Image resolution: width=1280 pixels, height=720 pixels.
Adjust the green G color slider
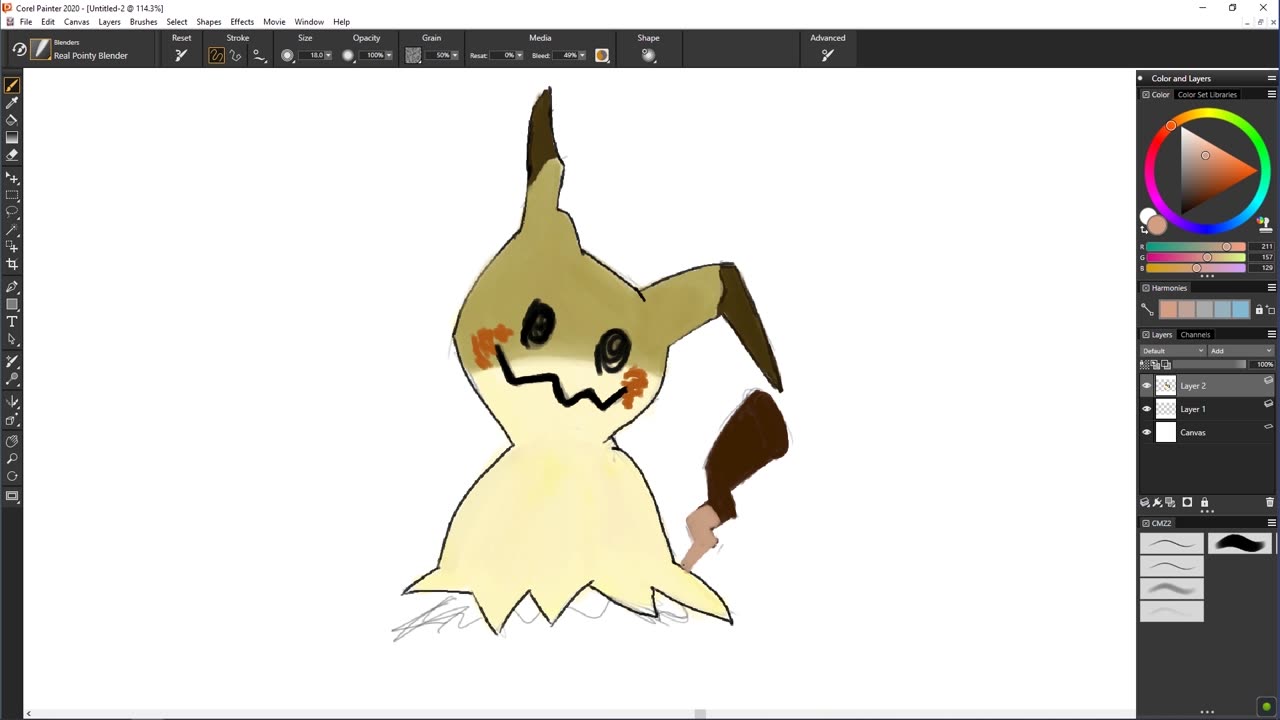(x=1196, y=257)
